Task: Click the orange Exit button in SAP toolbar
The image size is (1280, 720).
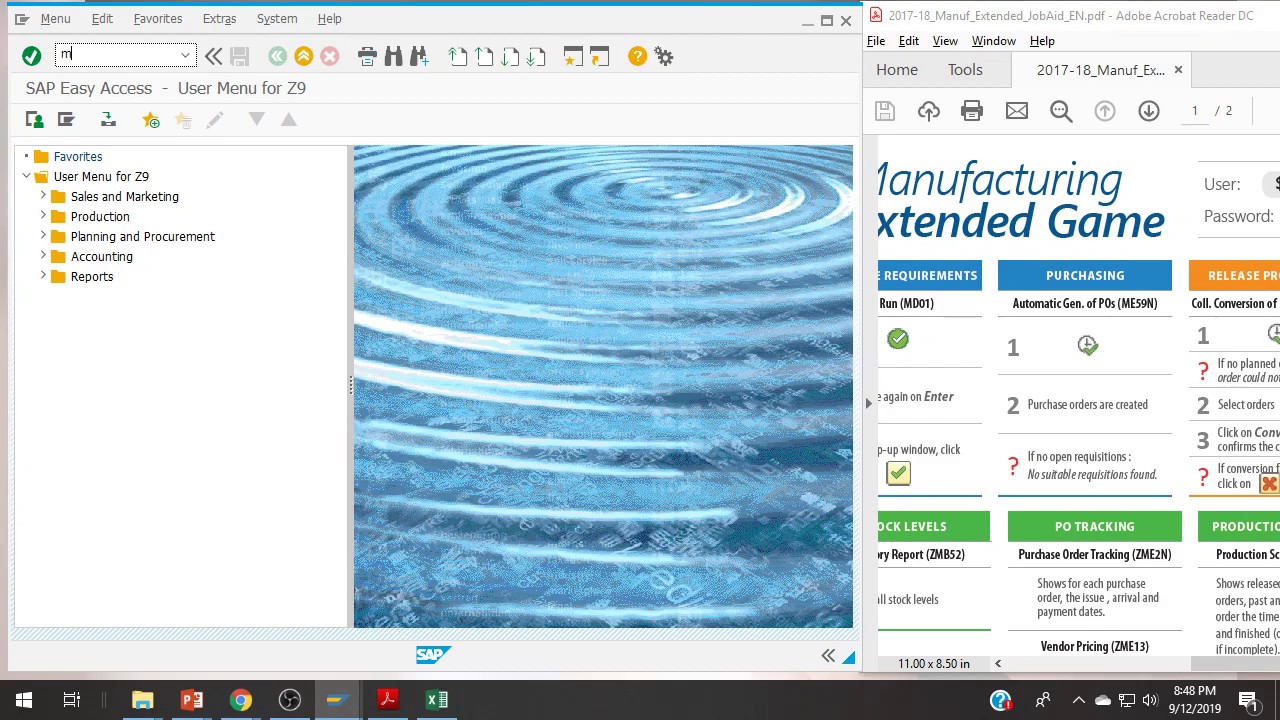Action: (x=303, y=57)
